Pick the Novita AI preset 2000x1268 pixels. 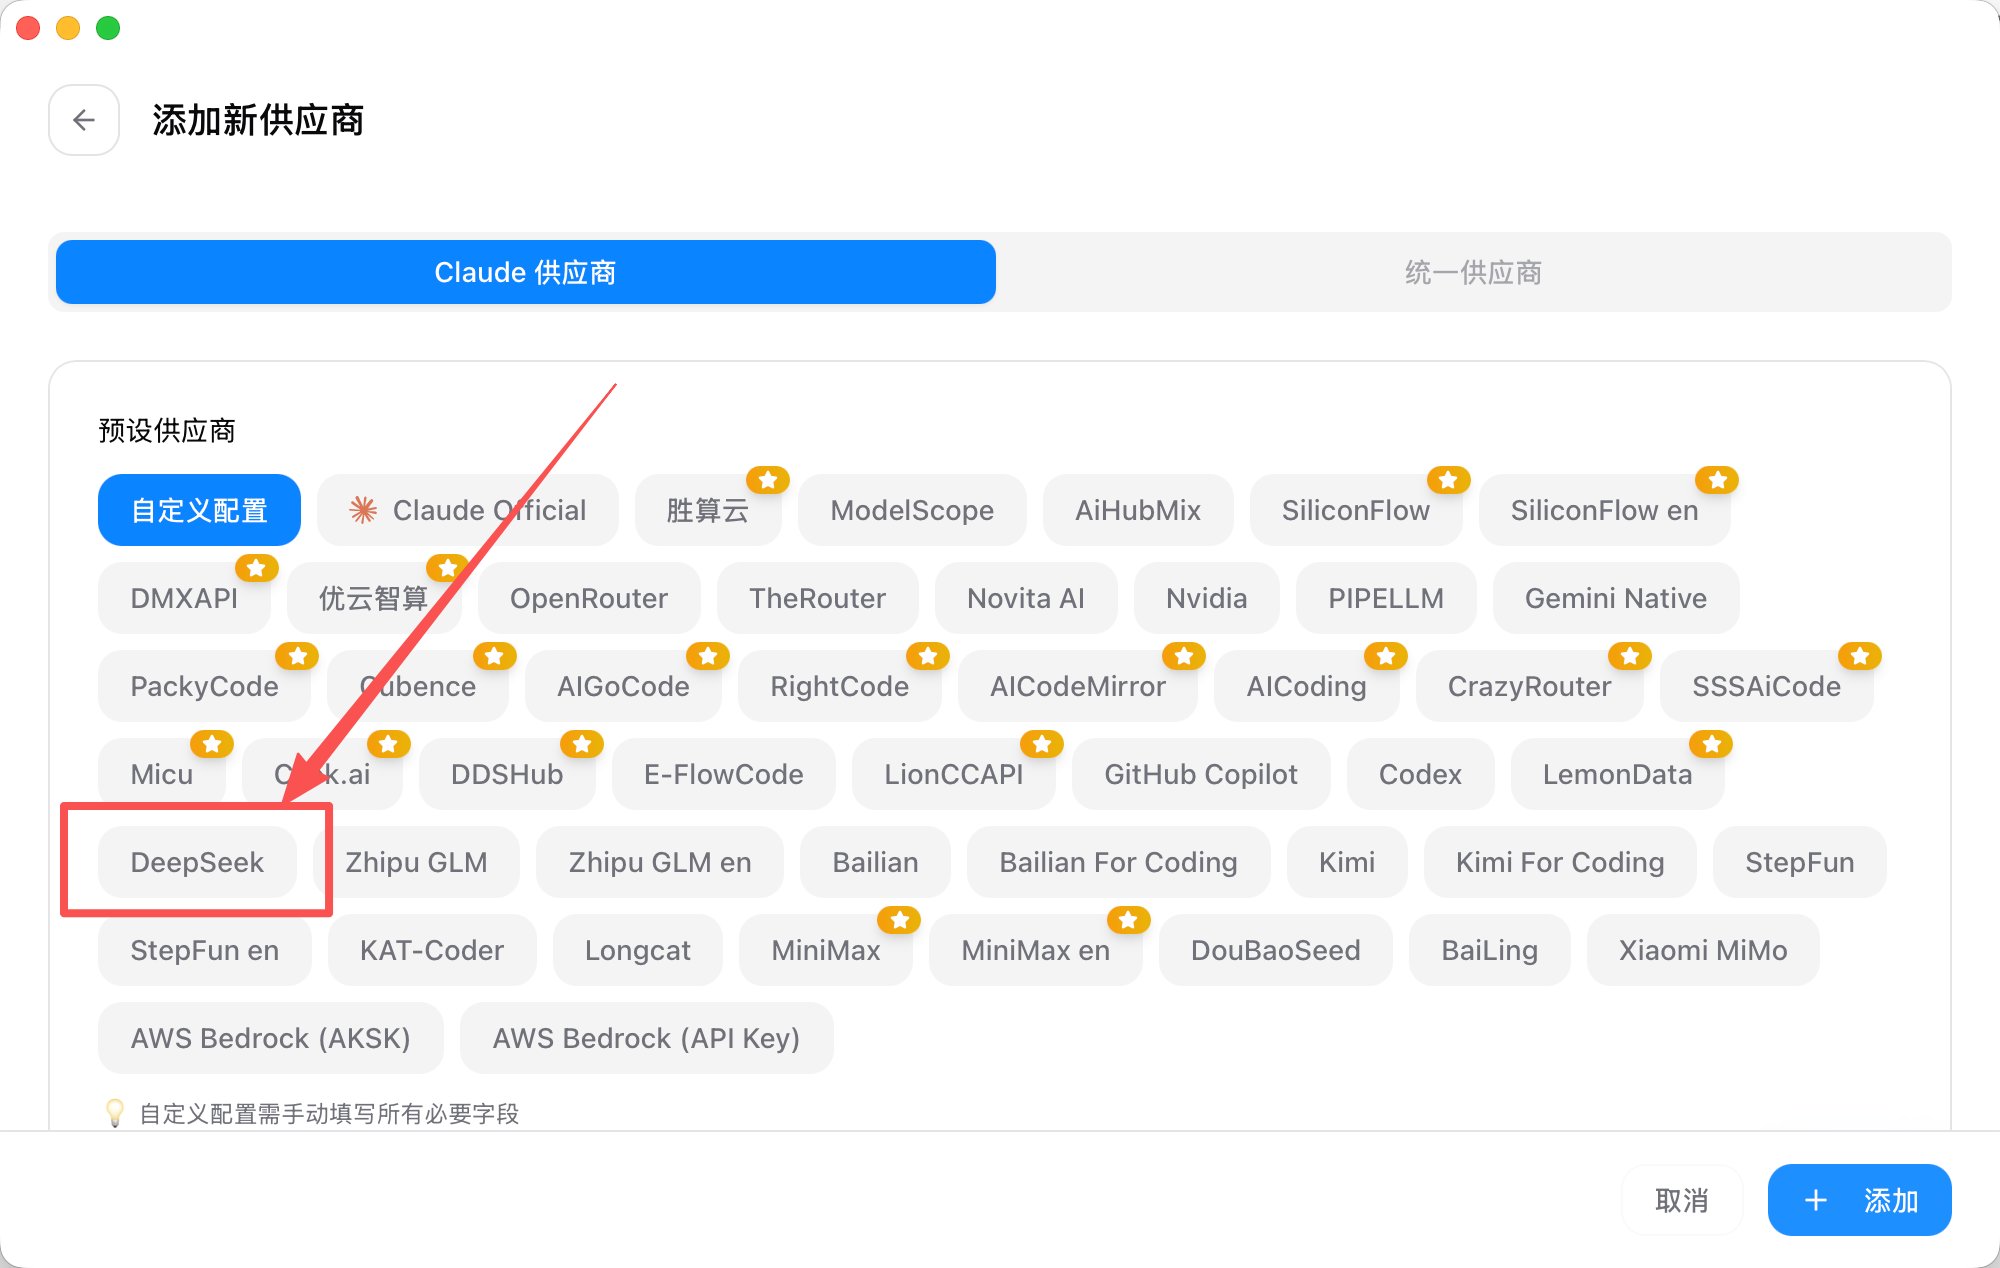tap(1026, 598)
